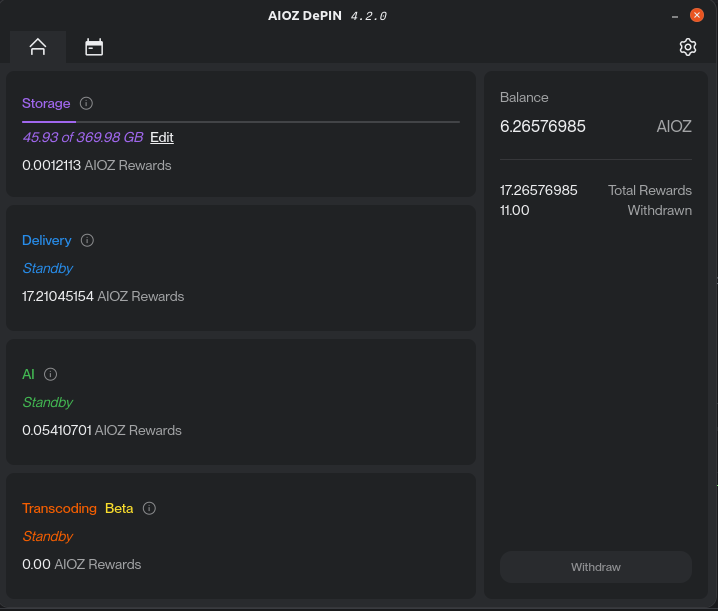Screen dimensions: 718x611
Task: Click the AI Standby status
Action: [x=48, y=403]
